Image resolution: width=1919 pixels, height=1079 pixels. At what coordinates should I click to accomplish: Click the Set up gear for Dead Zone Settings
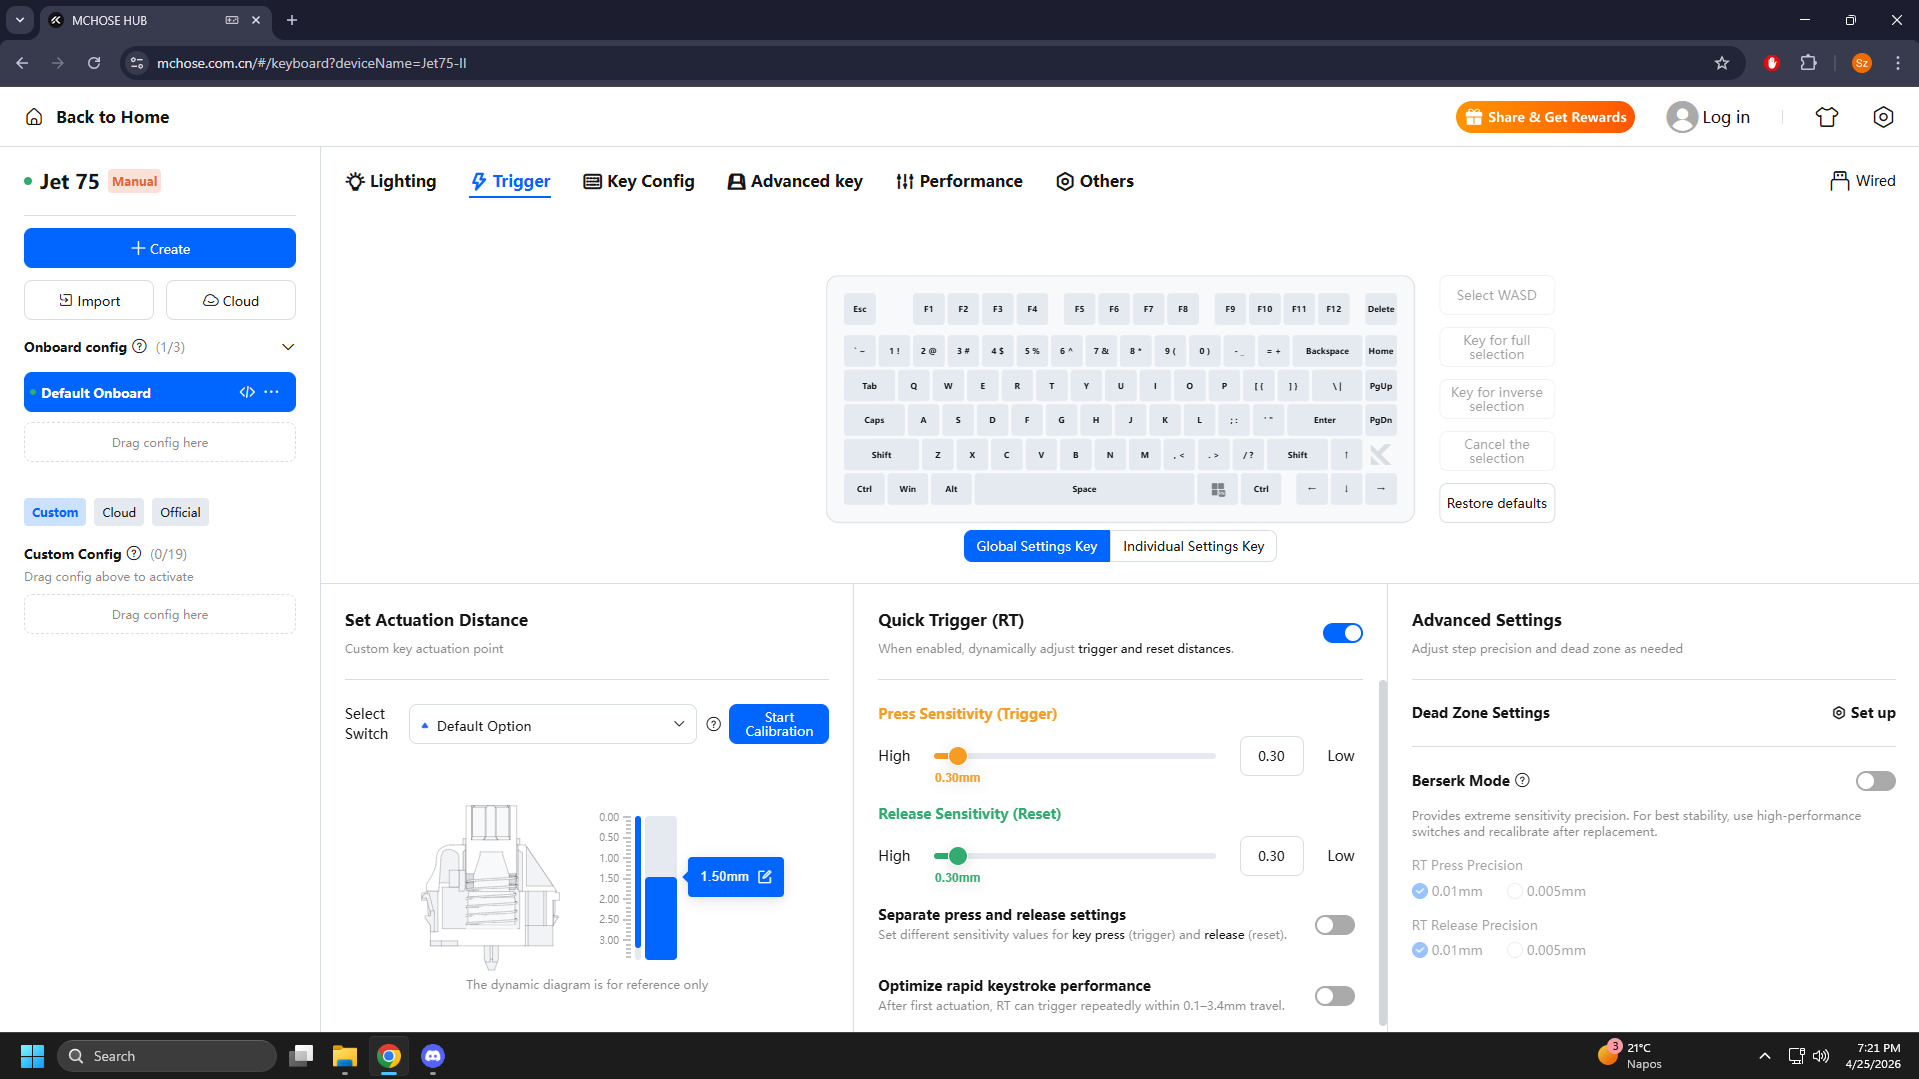tap(1864, 713)
